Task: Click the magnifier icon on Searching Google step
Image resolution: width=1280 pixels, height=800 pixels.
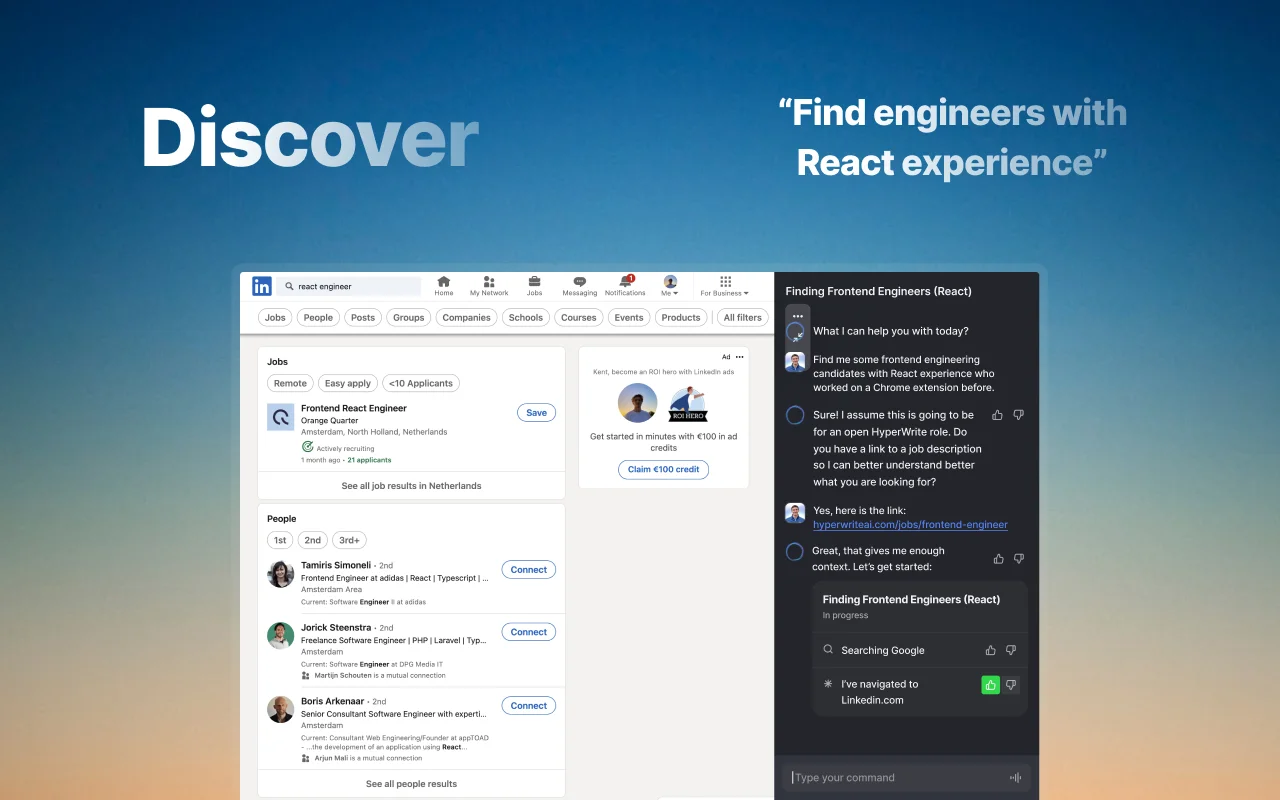Action: pos(827,650)
